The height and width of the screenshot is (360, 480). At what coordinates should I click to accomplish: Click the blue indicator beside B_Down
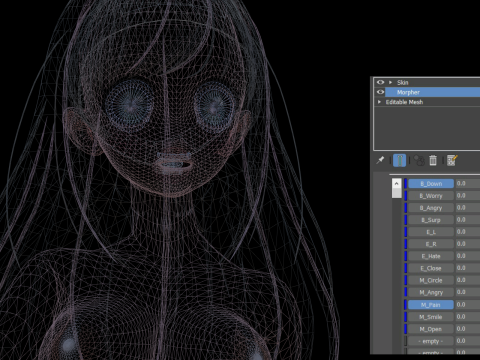[x=406, y=184]
